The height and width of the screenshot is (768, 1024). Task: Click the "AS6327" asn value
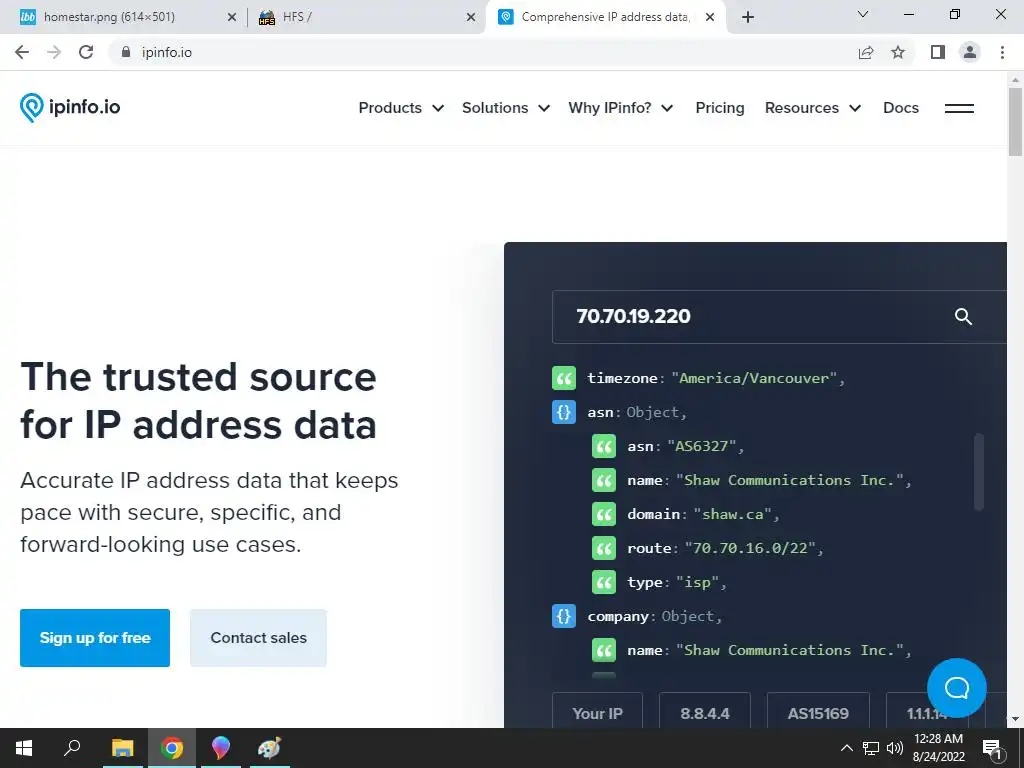[x=701, y=446]
